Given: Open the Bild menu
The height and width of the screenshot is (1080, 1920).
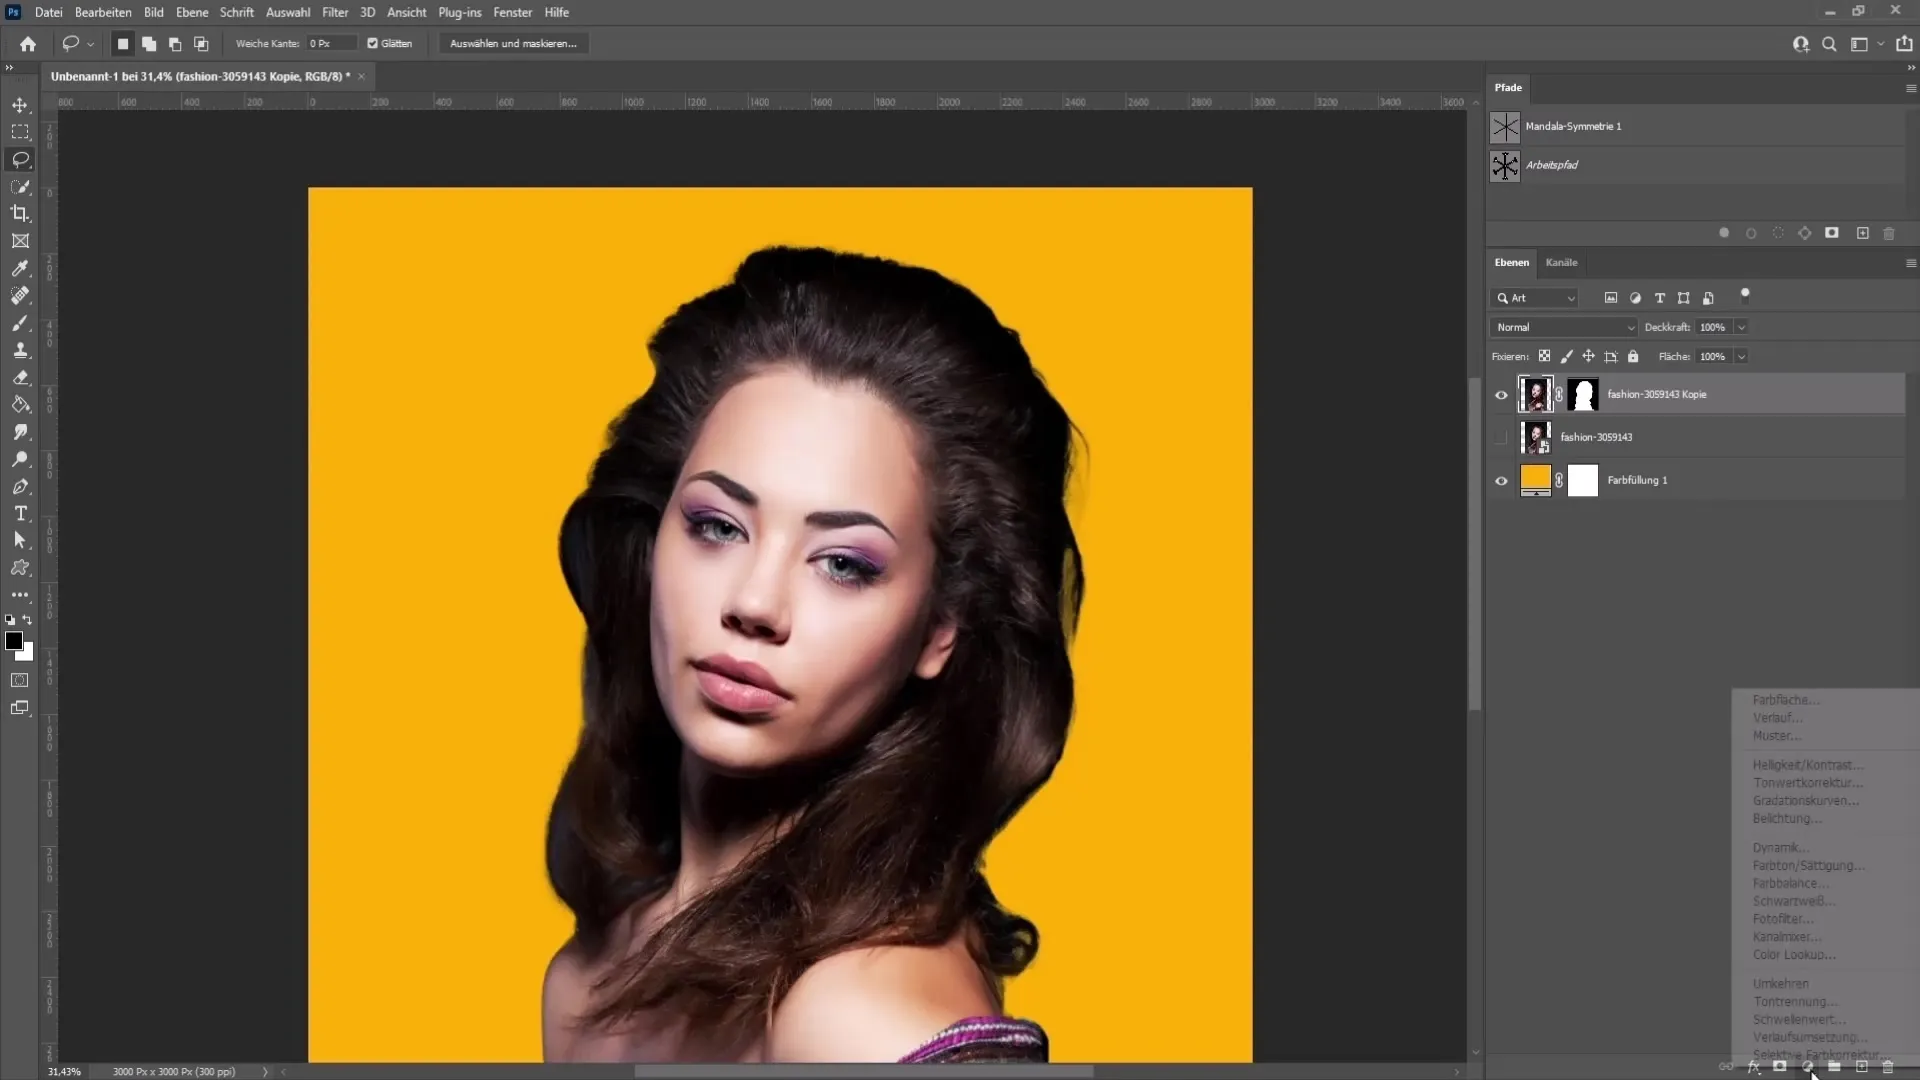Looking at the screenshot, I should (154, 12).
